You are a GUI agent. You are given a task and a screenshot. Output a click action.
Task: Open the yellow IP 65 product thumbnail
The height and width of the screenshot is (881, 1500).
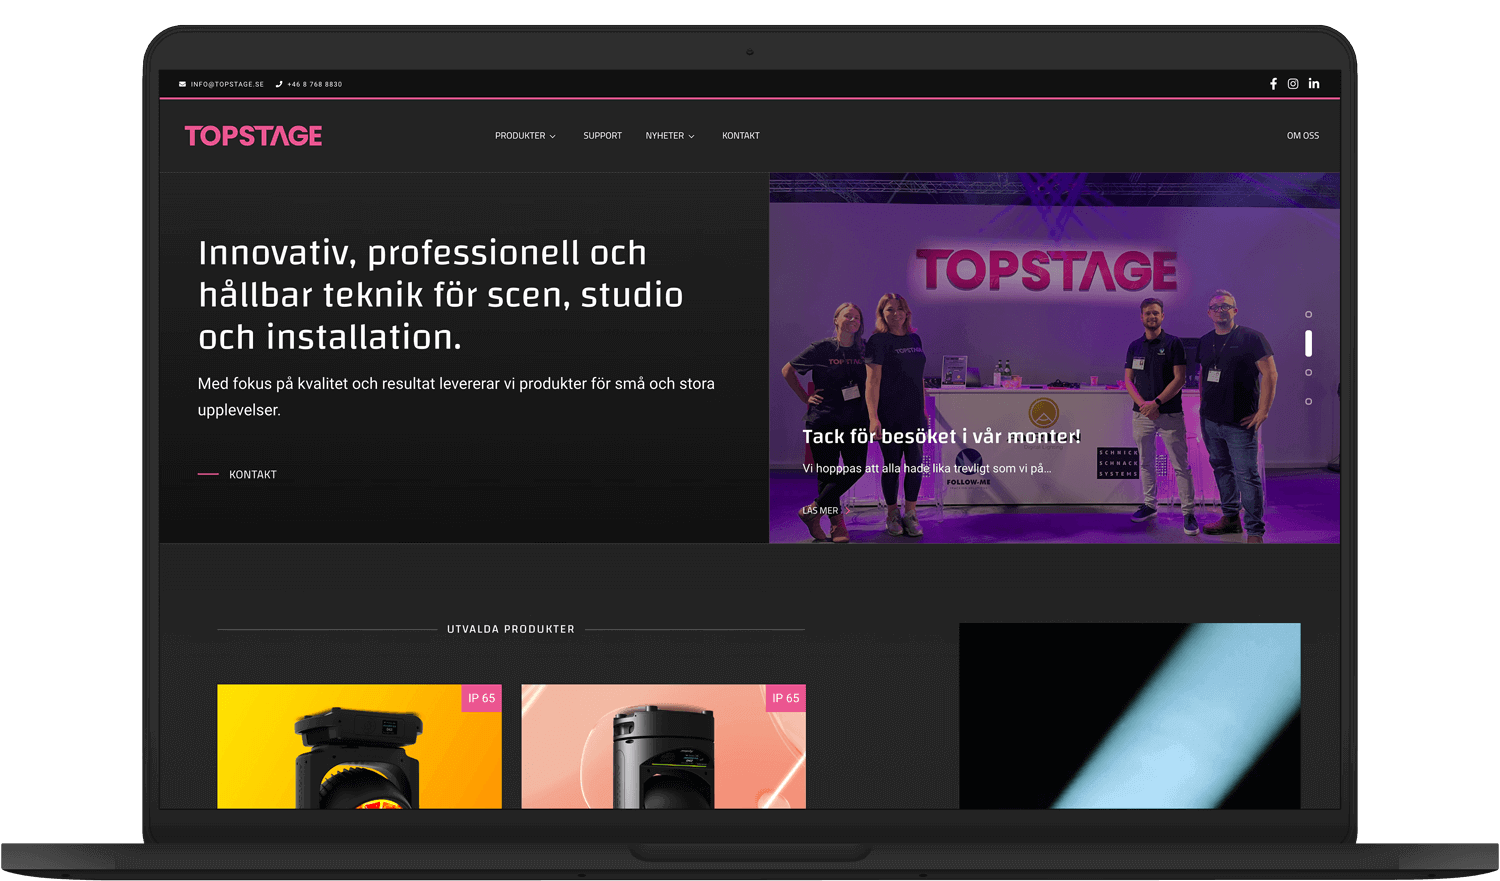pos(359,746)
